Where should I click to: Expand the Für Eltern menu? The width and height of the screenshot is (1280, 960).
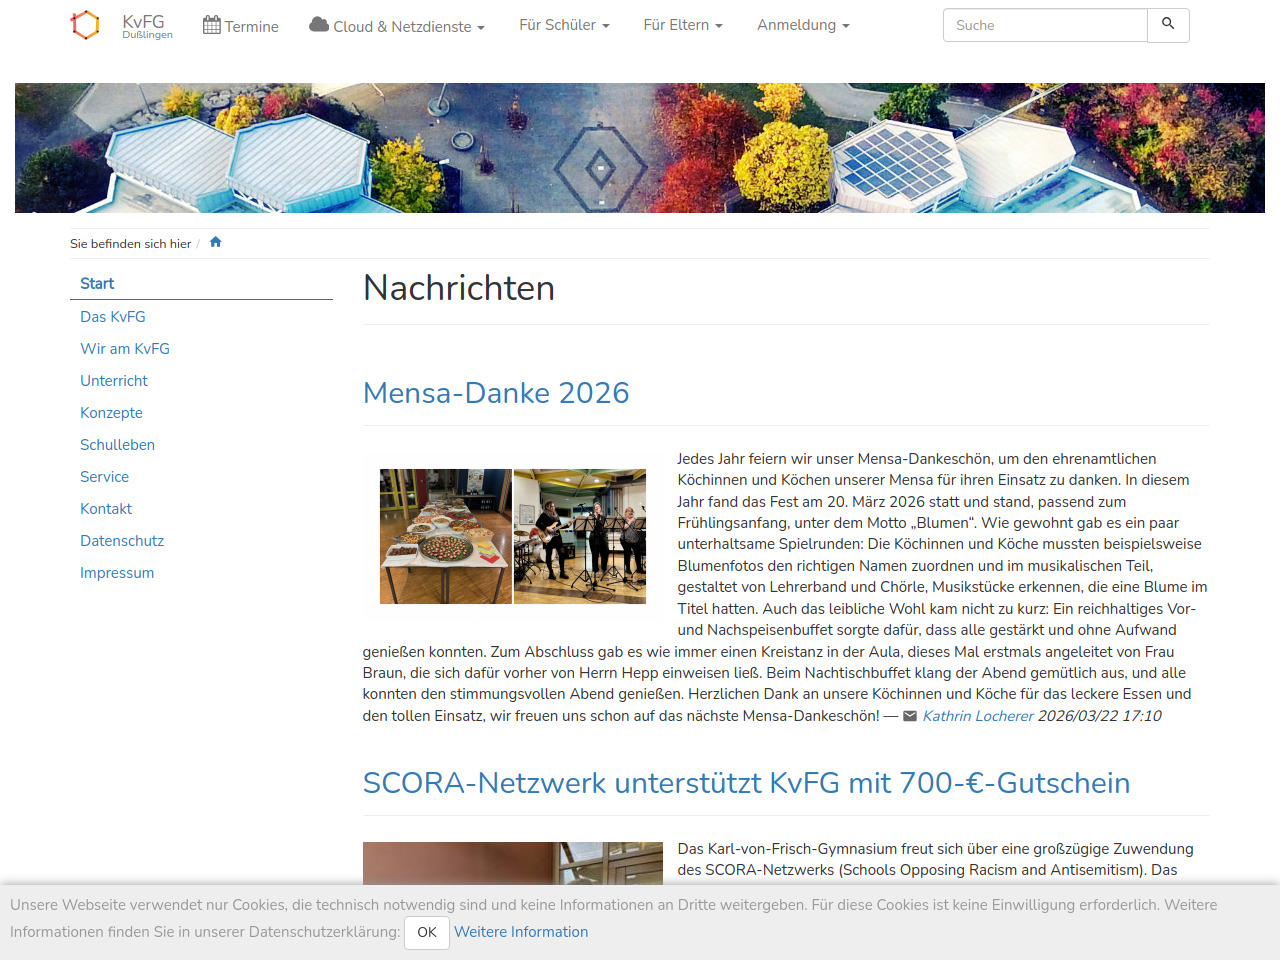point(683,25)
